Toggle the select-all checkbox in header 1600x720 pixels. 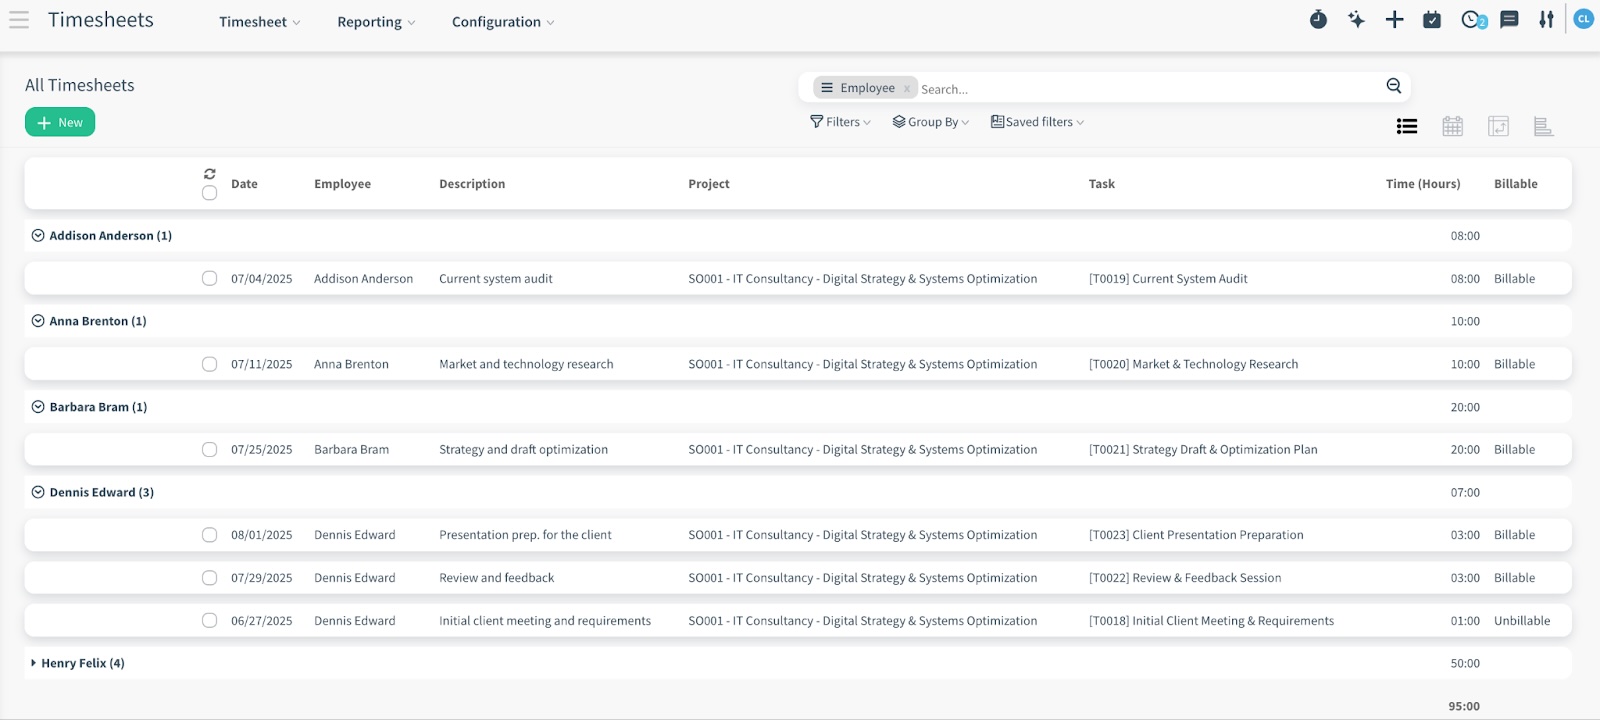tap(209, 193)
